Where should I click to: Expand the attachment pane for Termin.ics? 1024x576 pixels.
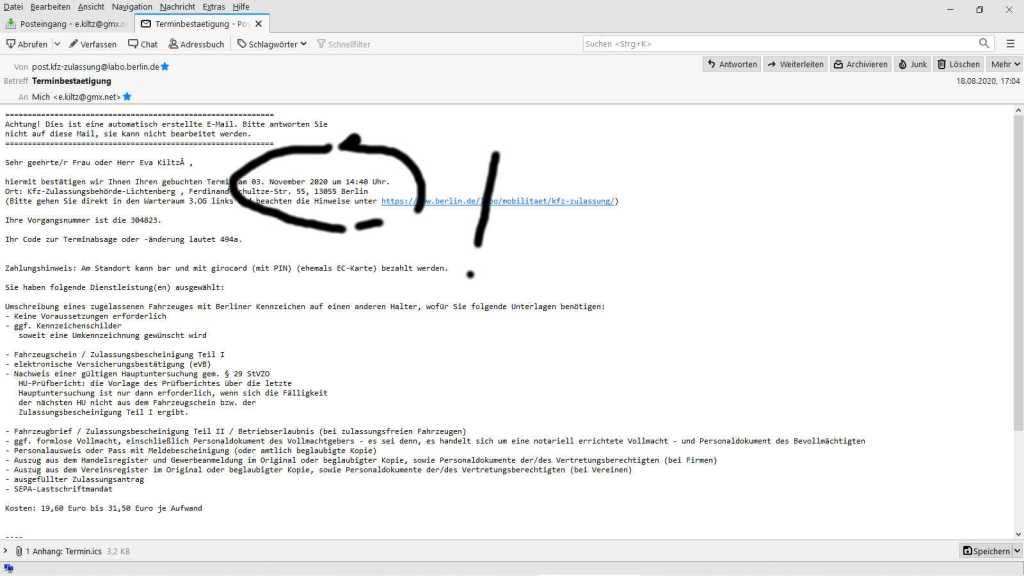(6, 551)
